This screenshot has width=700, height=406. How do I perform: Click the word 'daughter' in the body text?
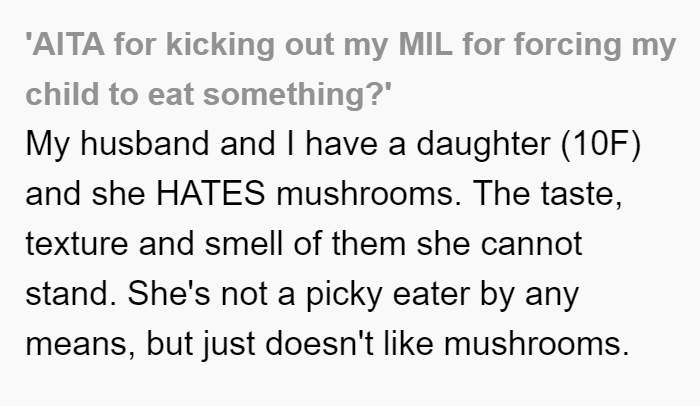[x=483, y=145]
